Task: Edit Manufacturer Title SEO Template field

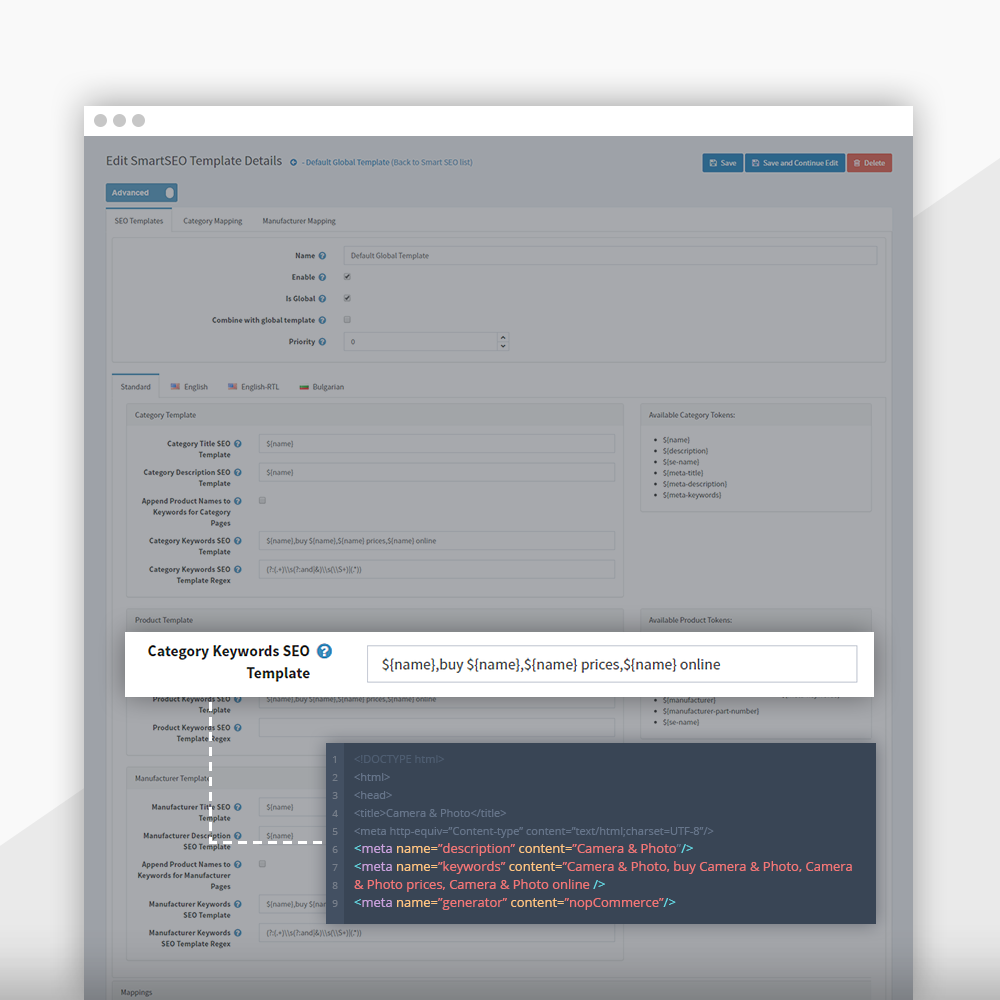Action: pos(293,807)
